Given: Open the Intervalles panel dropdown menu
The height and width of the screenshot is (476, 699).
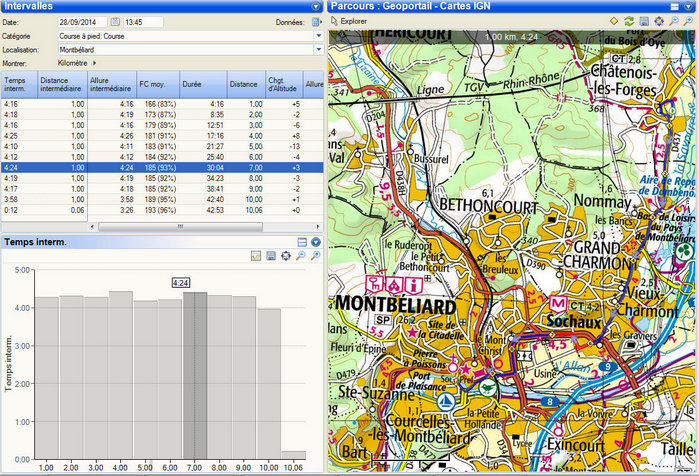Looking at the screenshot, I should click(316, 6).
